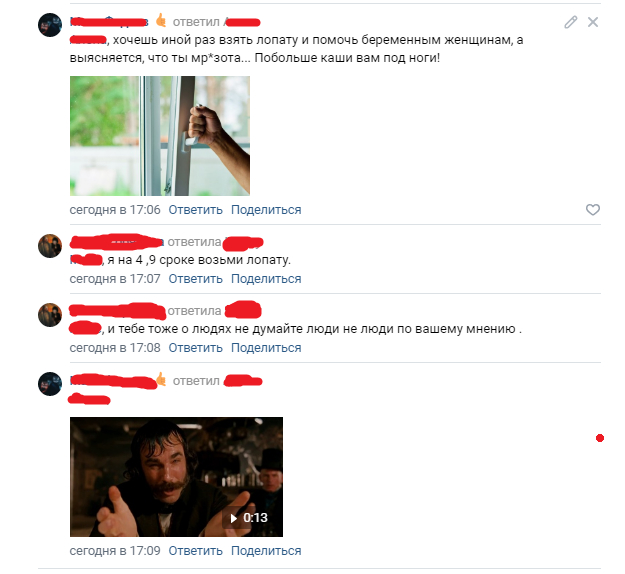The image size is (625, 574).
Task: Click the orange hand emoji in 17:09 comment
Action: click(161, 379)
